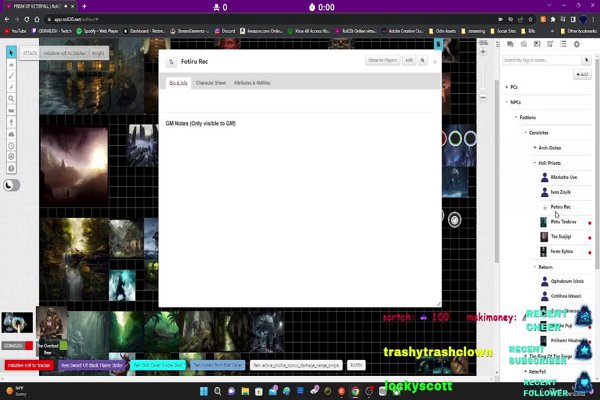
Task: Click the page toolbar icon at the canvas top right
Action: 438,44
